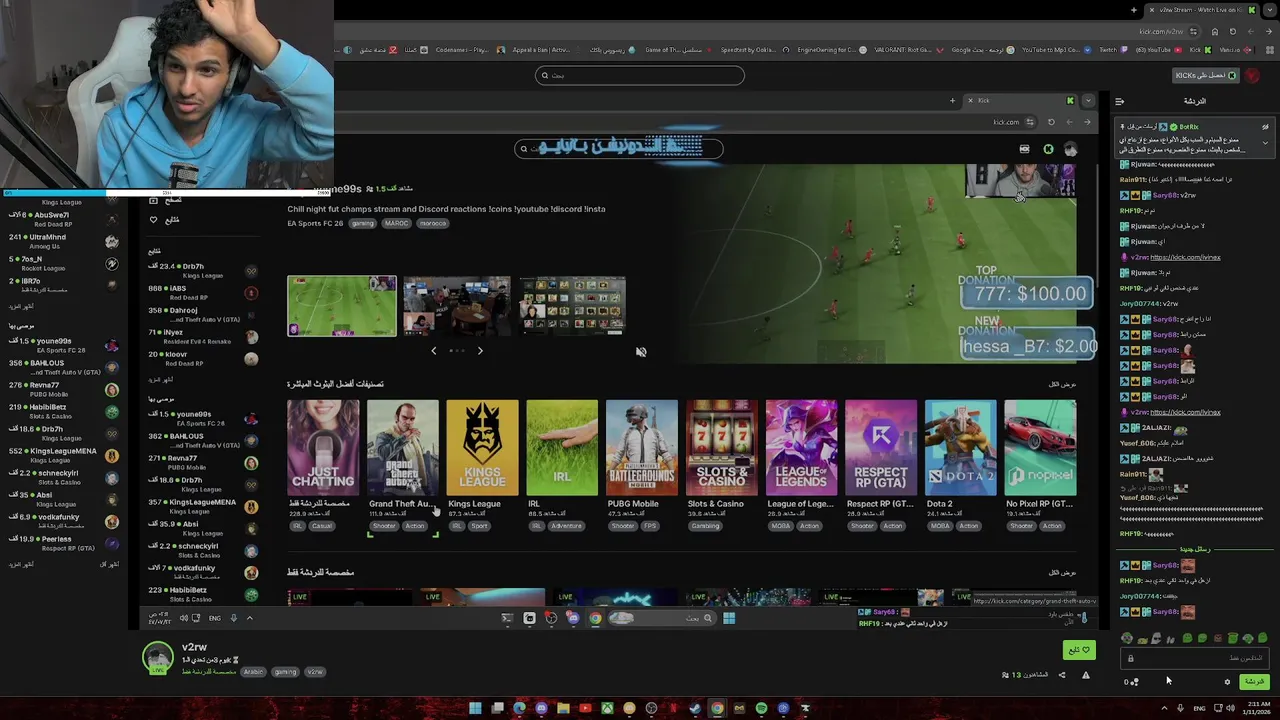Image resolution: width=1280 pixels, height=720 pixels.
Task: Select Kings League category card
Action: [x=483, y=448]
